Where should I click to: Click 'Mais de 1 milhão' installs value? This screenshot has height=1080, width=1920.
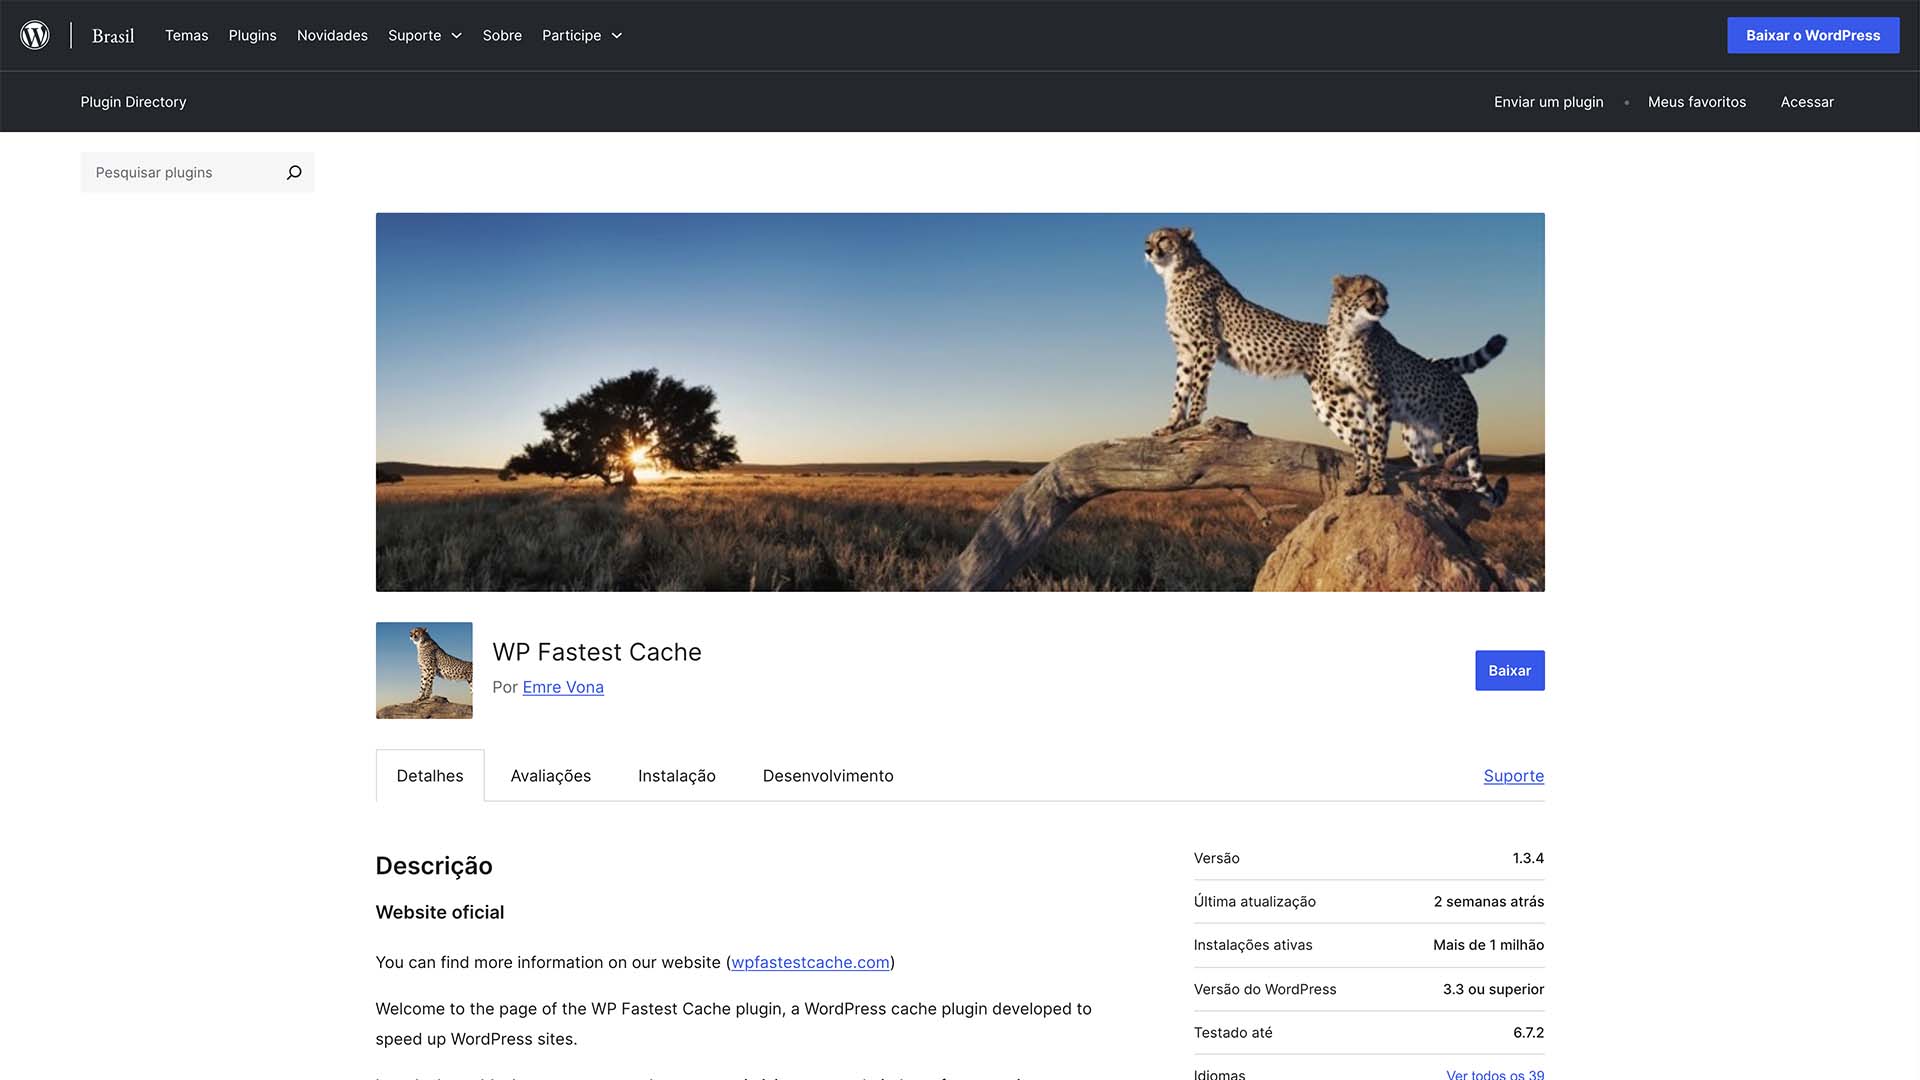pos(1488,945)
